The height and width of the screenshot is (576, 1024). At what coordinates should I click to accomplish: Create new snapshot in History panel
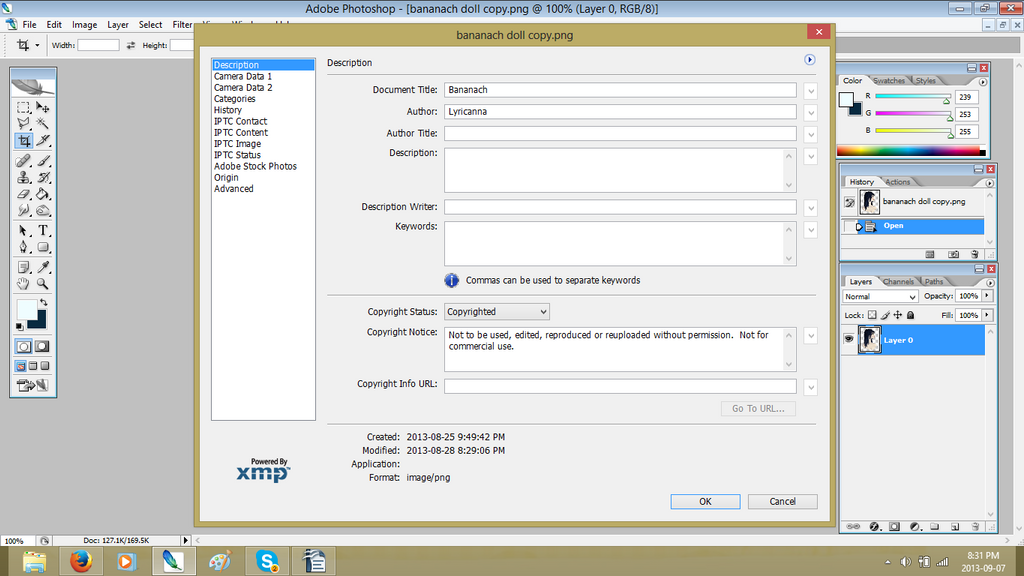point(953,255)
